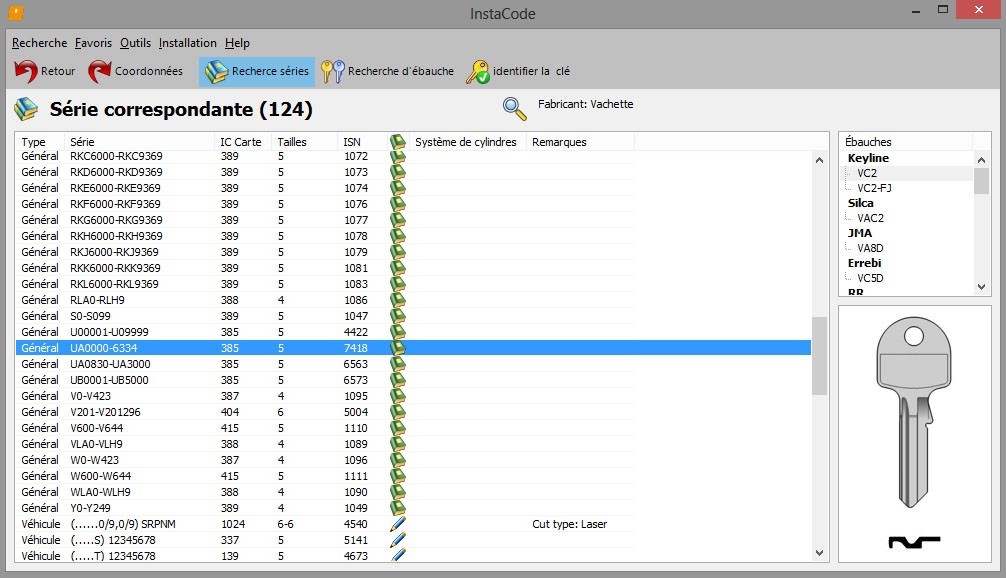Viewport: 1006px width, 578px height.
Task: Select VC2 blank under Keyline
Action: [x=867, y=173]
